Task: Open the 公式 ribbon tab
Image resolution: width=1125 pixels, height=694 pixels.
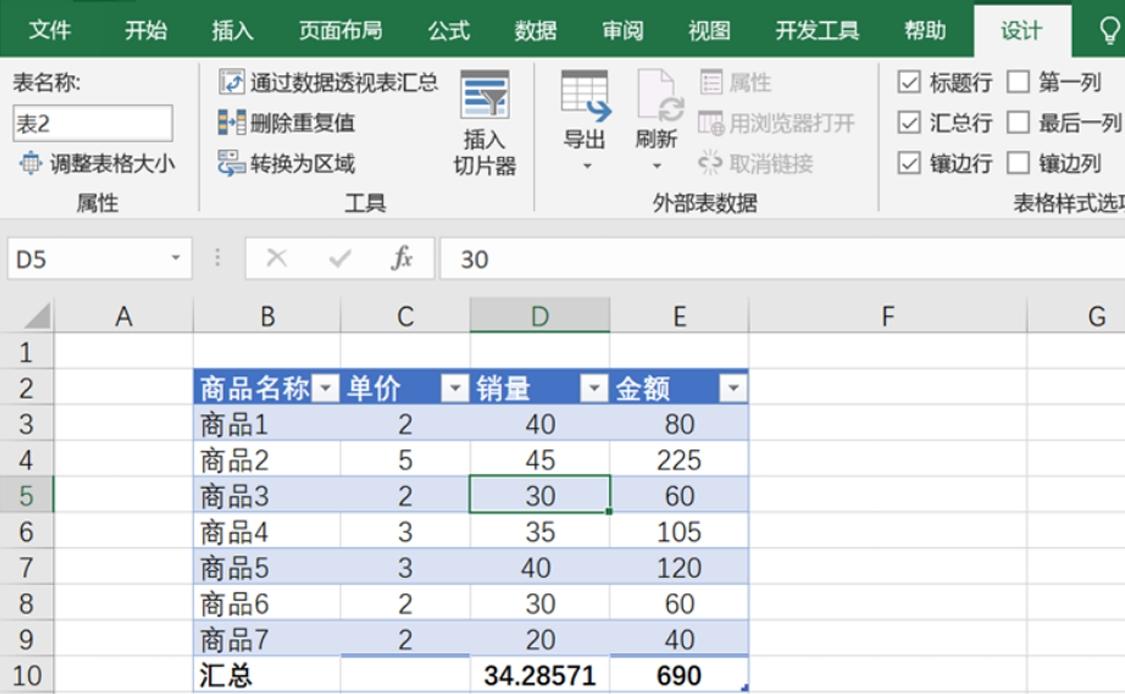Action: pyautogui.click(x=449, y=31)
